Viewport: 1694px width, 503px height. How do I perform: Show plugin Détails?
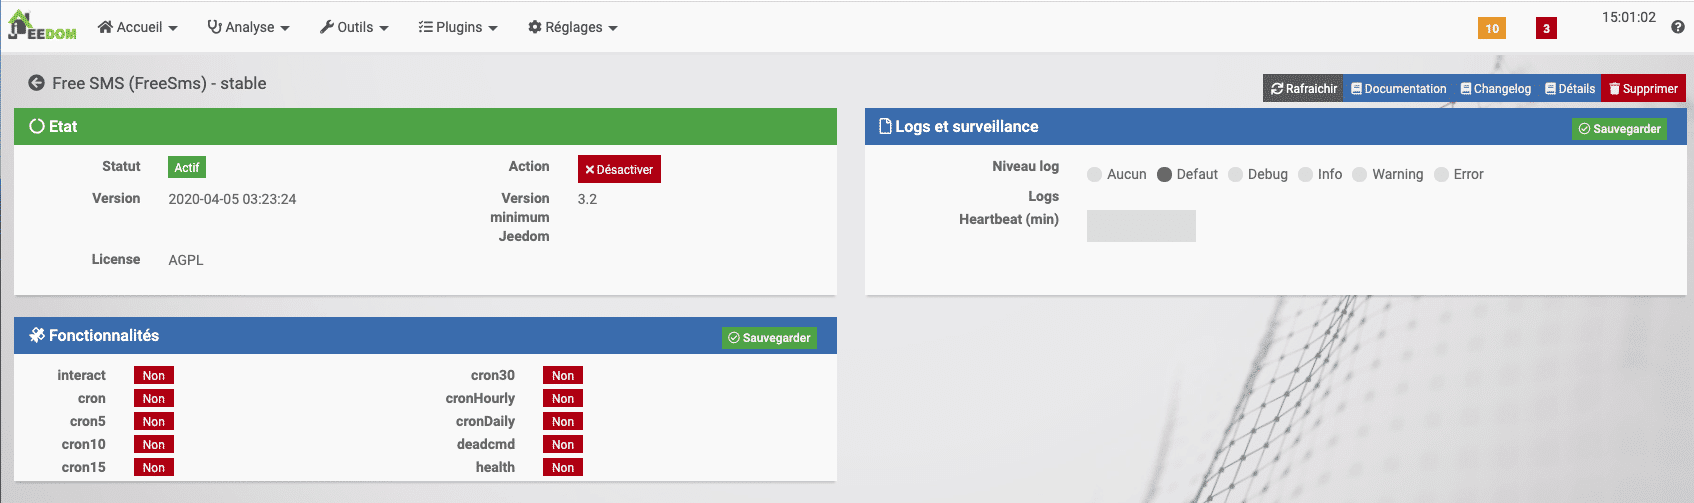point(1569,88)
